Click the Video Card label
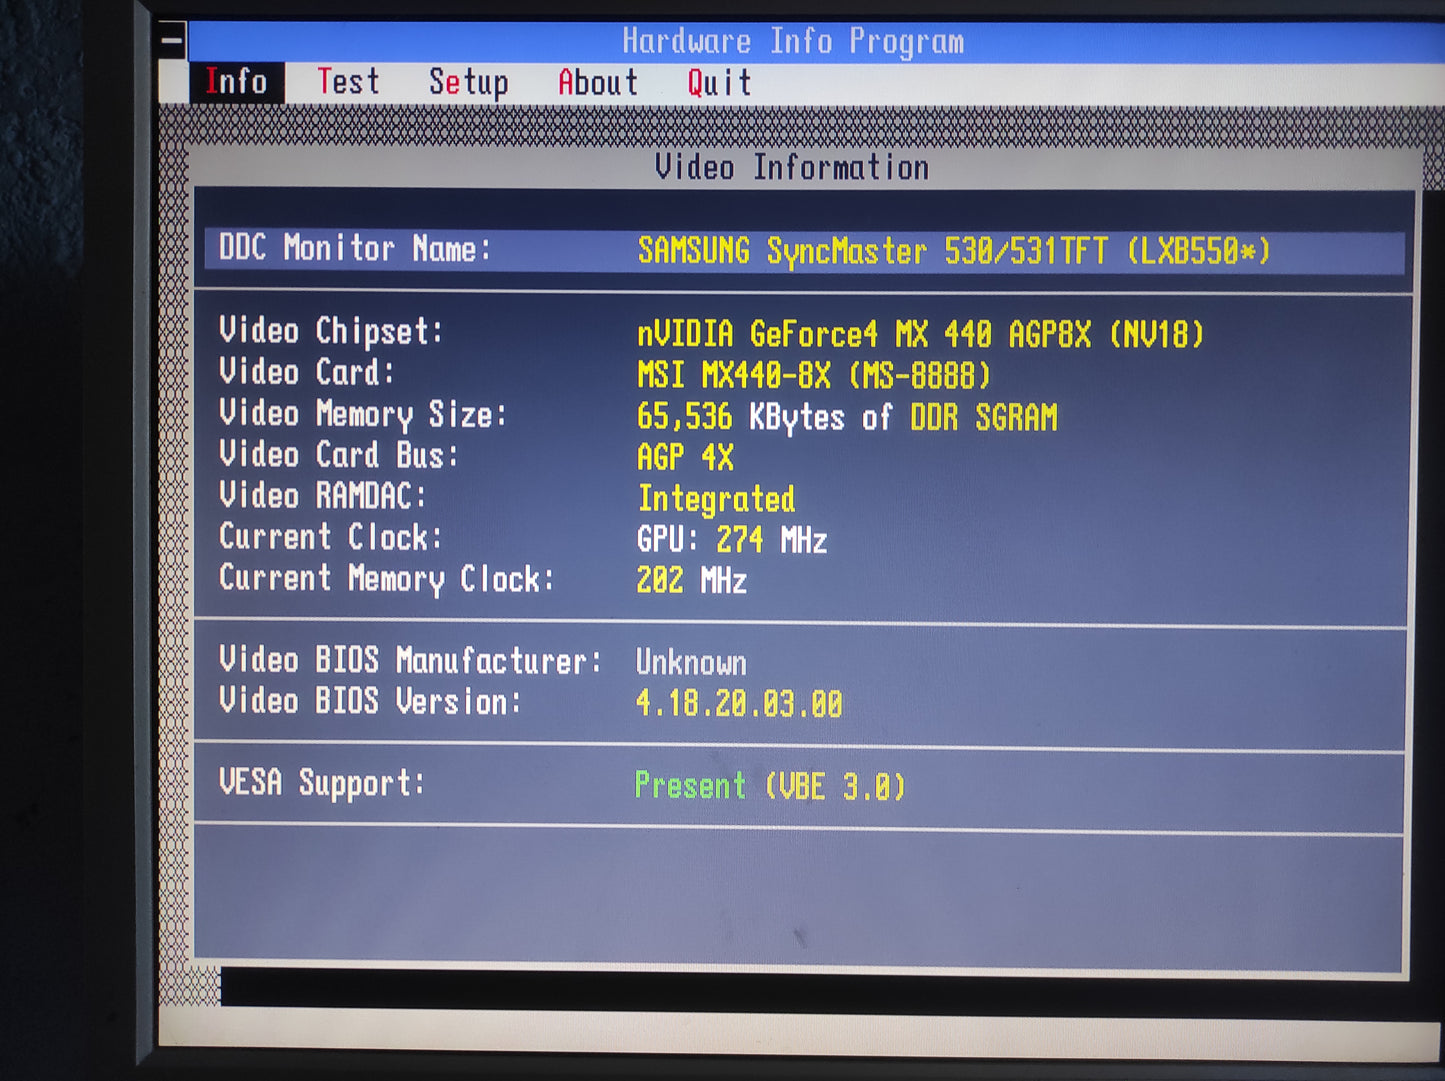Screen dimensions: 1445x1081 tap(307, 372)
